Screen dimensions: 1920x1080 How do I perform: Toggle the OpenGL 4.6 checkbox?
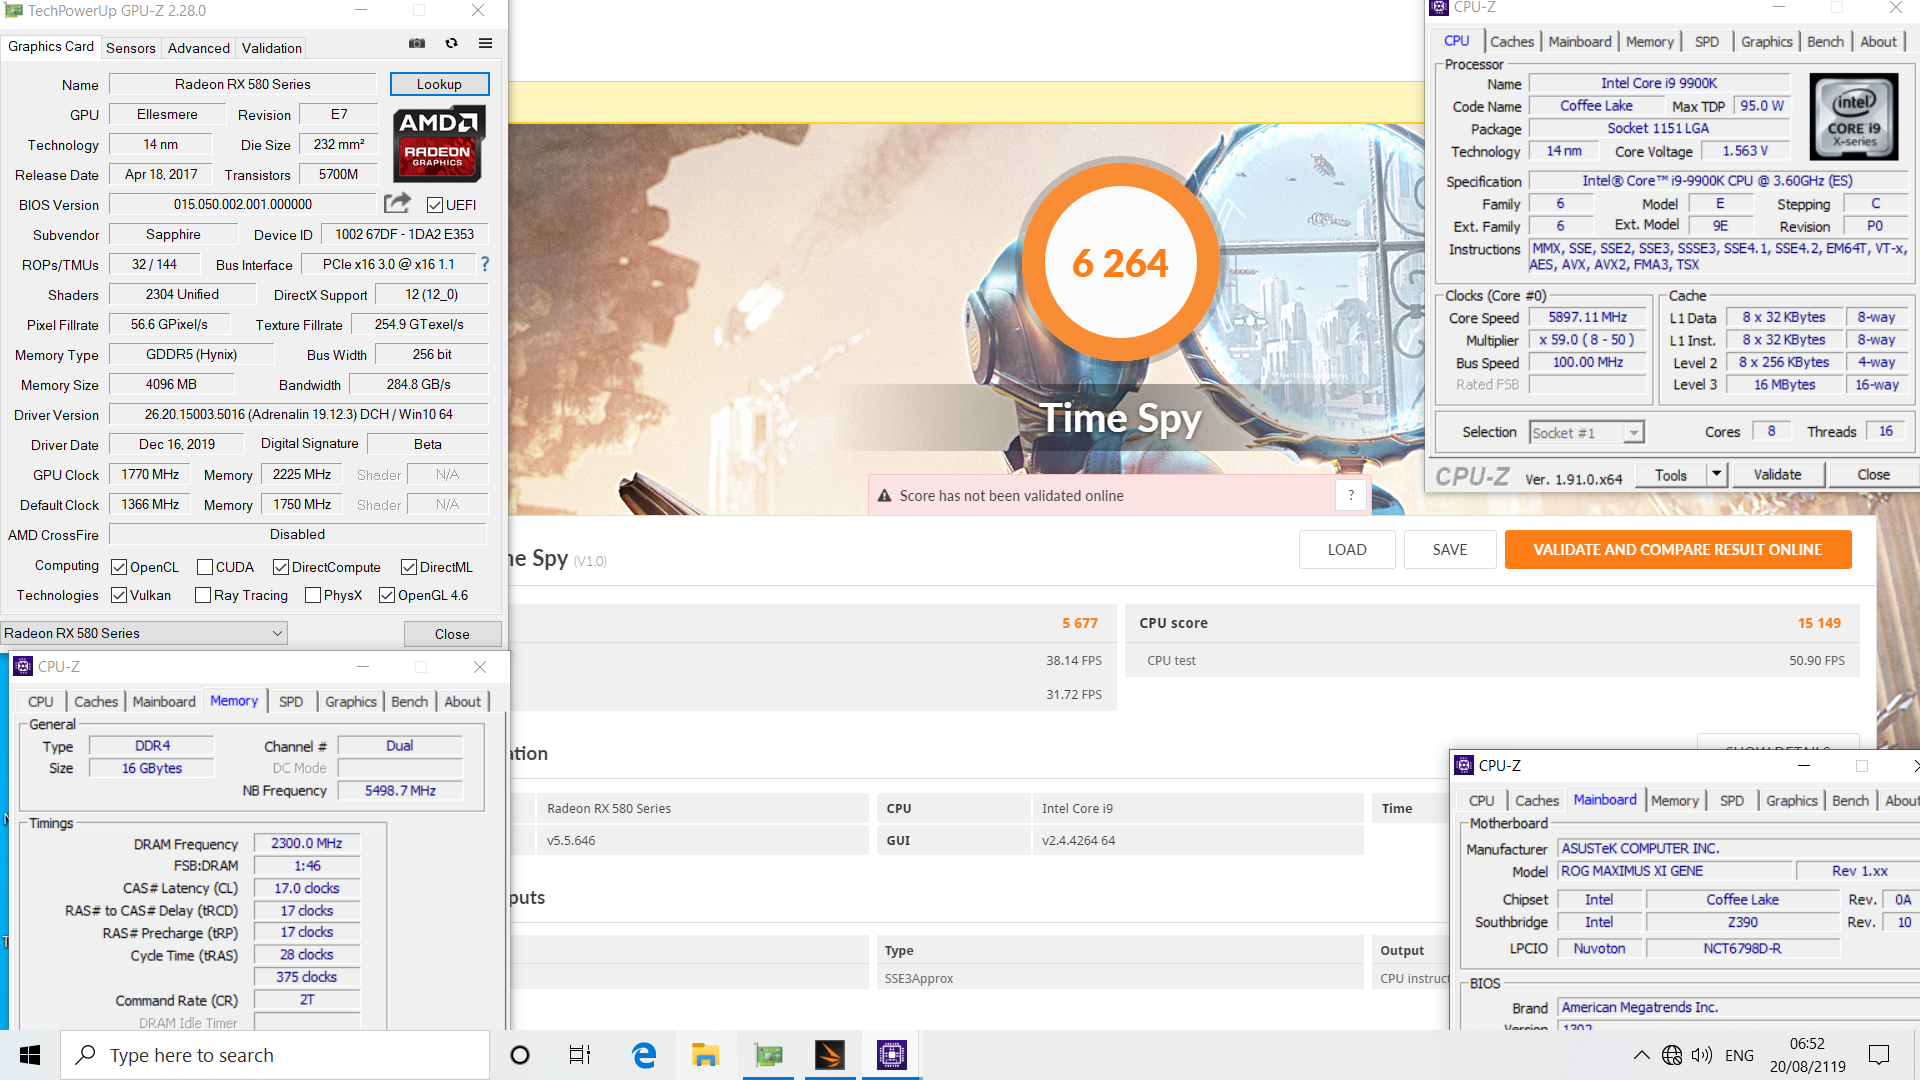pos(387,595)
